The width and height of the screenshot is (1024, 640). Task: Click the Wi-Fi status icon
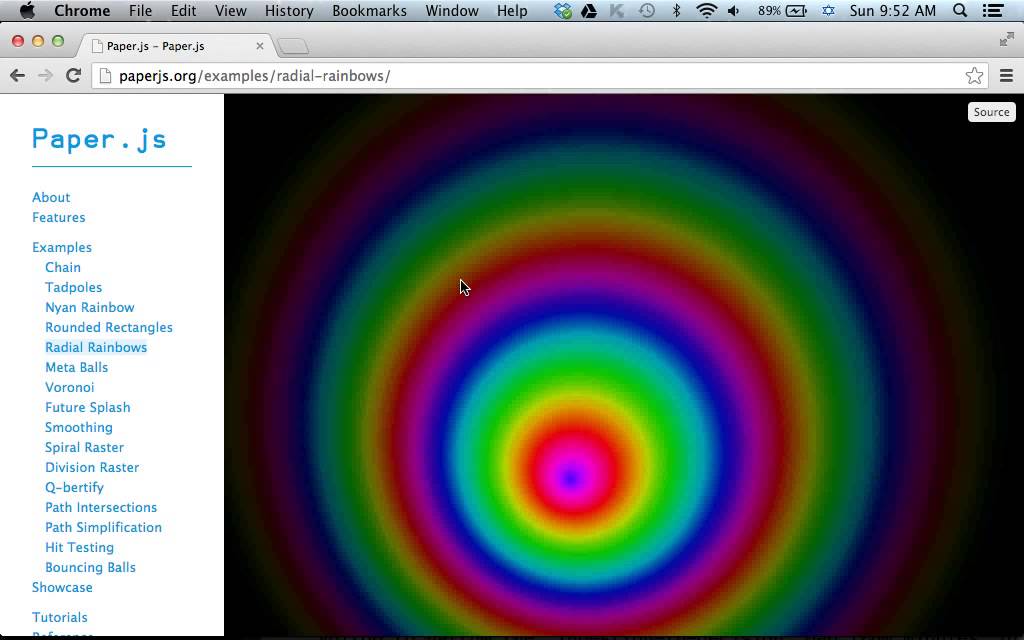(x=706, y=10)
